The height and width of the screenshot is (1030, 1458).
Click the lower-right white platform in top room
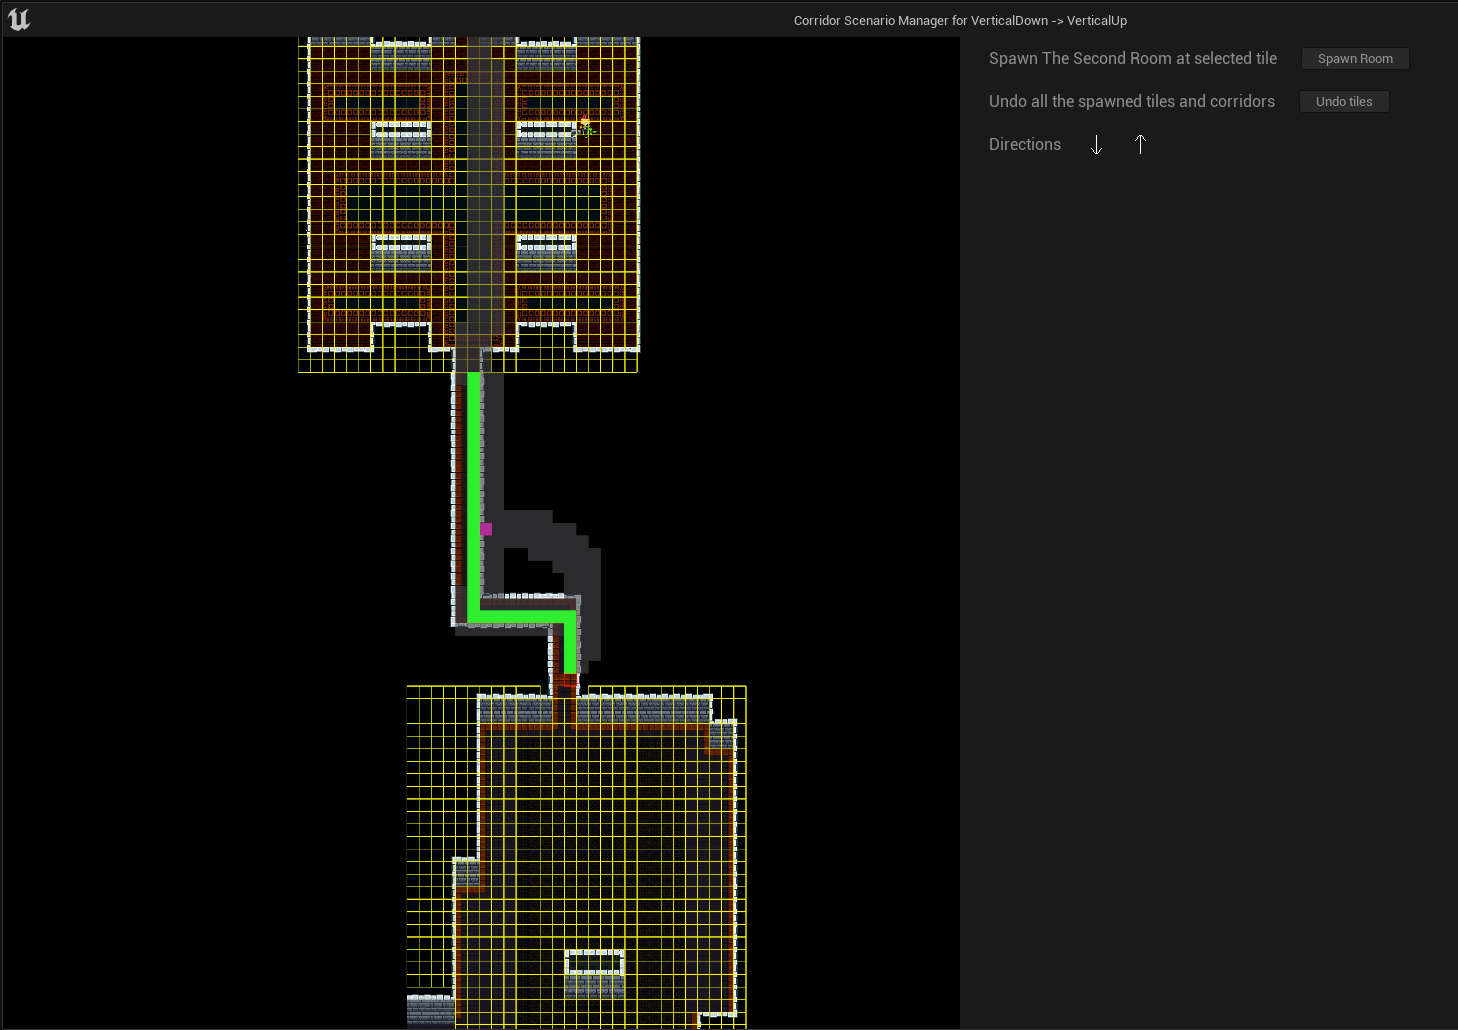546,246
